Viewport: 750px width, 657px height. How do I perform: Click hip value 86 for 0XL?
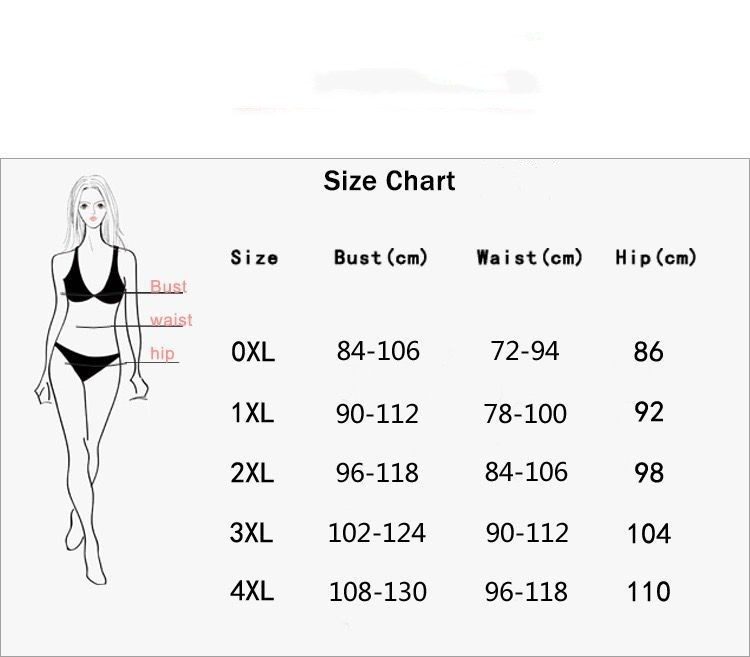click(x=648, y=352)
